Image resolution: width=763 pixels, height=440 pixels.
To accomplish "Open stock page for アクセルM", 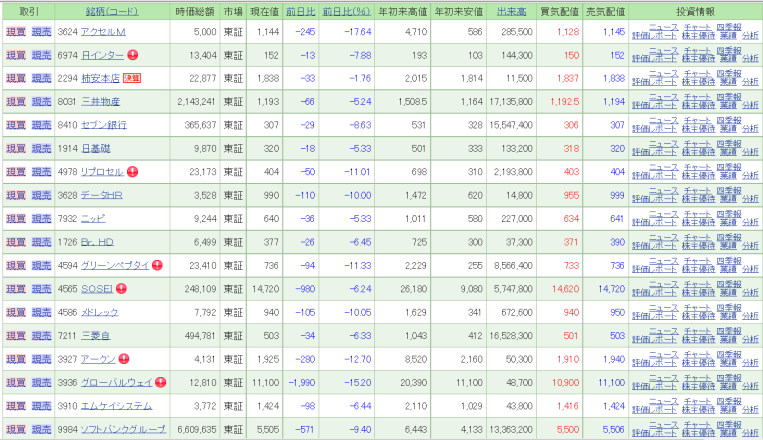I will click(103, 32).
